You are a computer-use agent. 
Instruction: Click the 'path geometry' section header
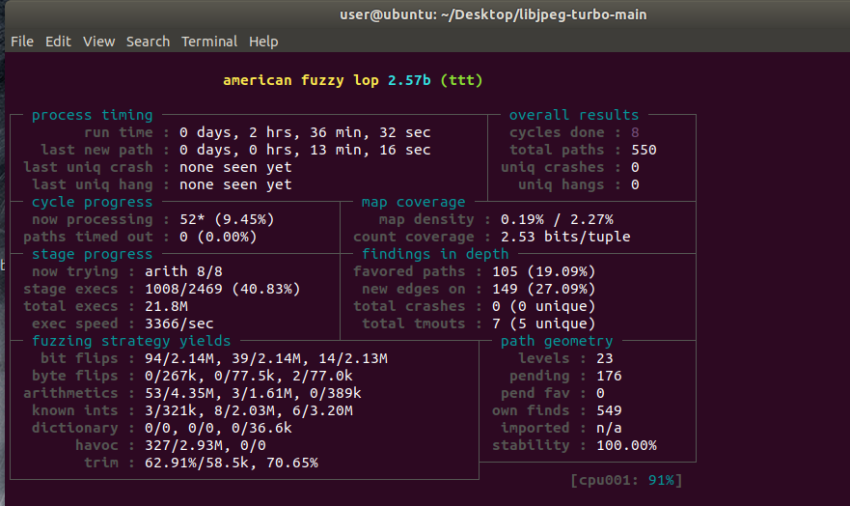click(557, 341)
